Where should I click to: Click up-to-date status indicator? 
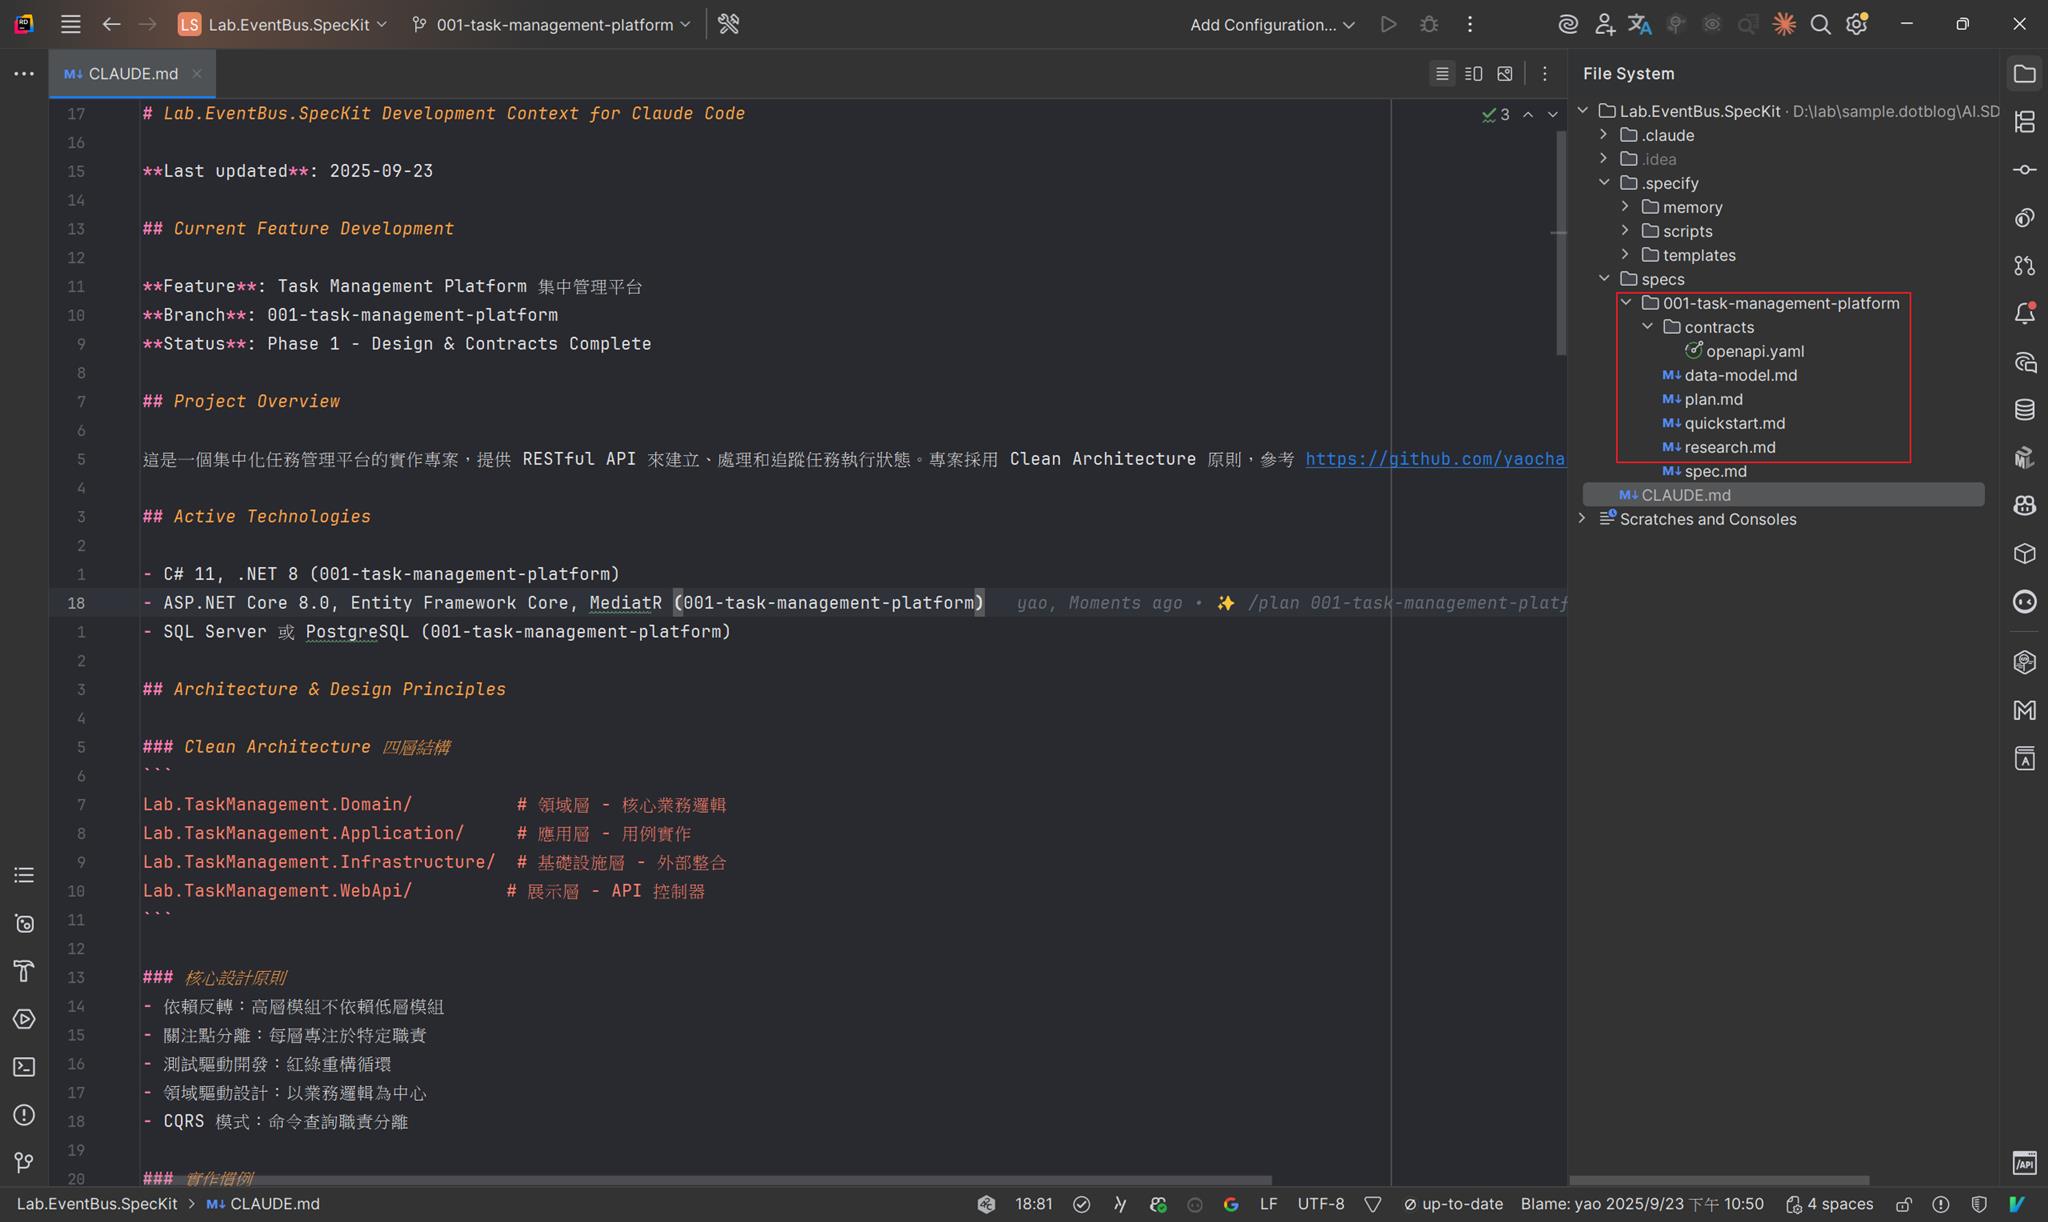pos(1453,1204)
